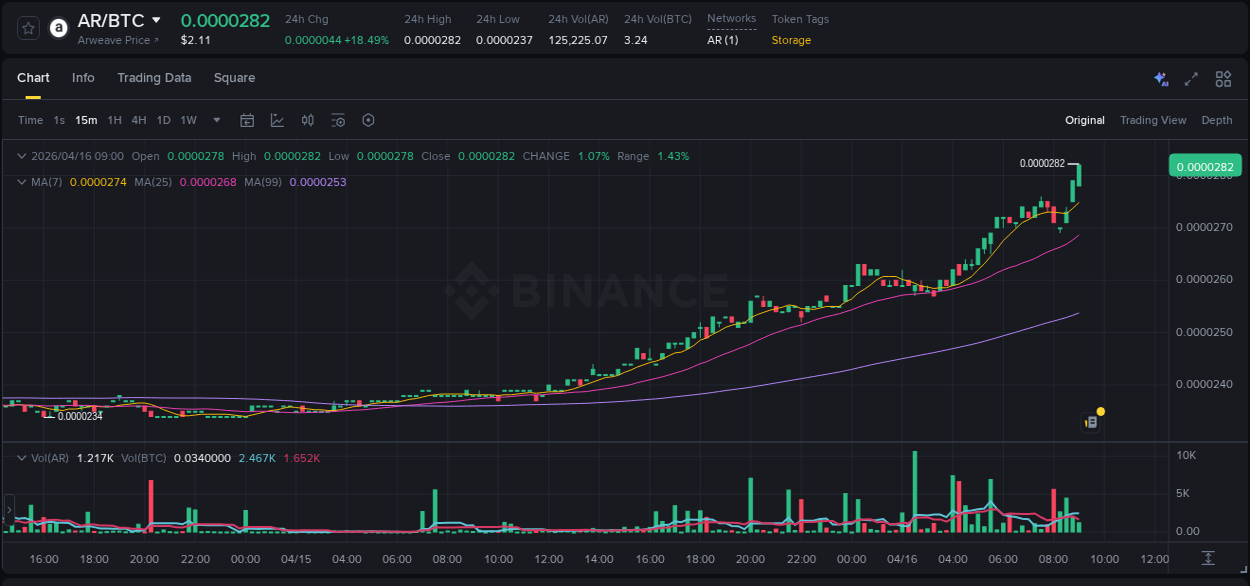Click the Arweave coin logo
The image size is (1250, 586).
[x=58, y=28]
